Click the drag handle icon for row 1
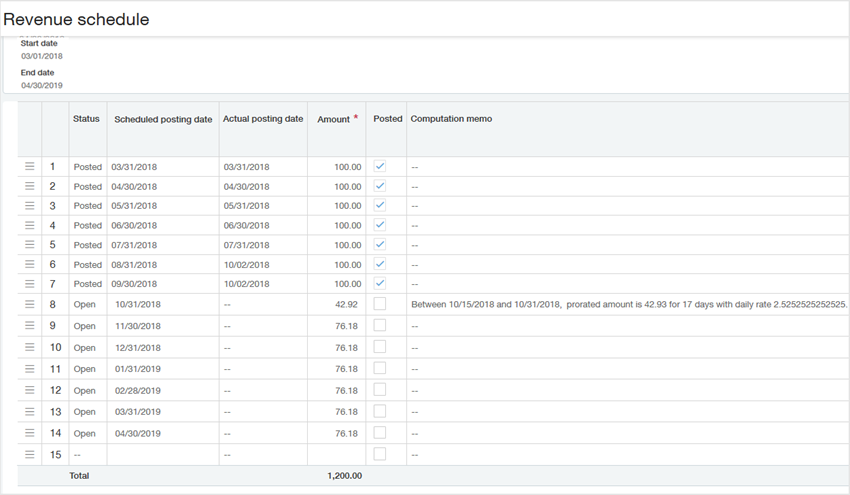Viewport: 850px width, 495px height. 29,166
